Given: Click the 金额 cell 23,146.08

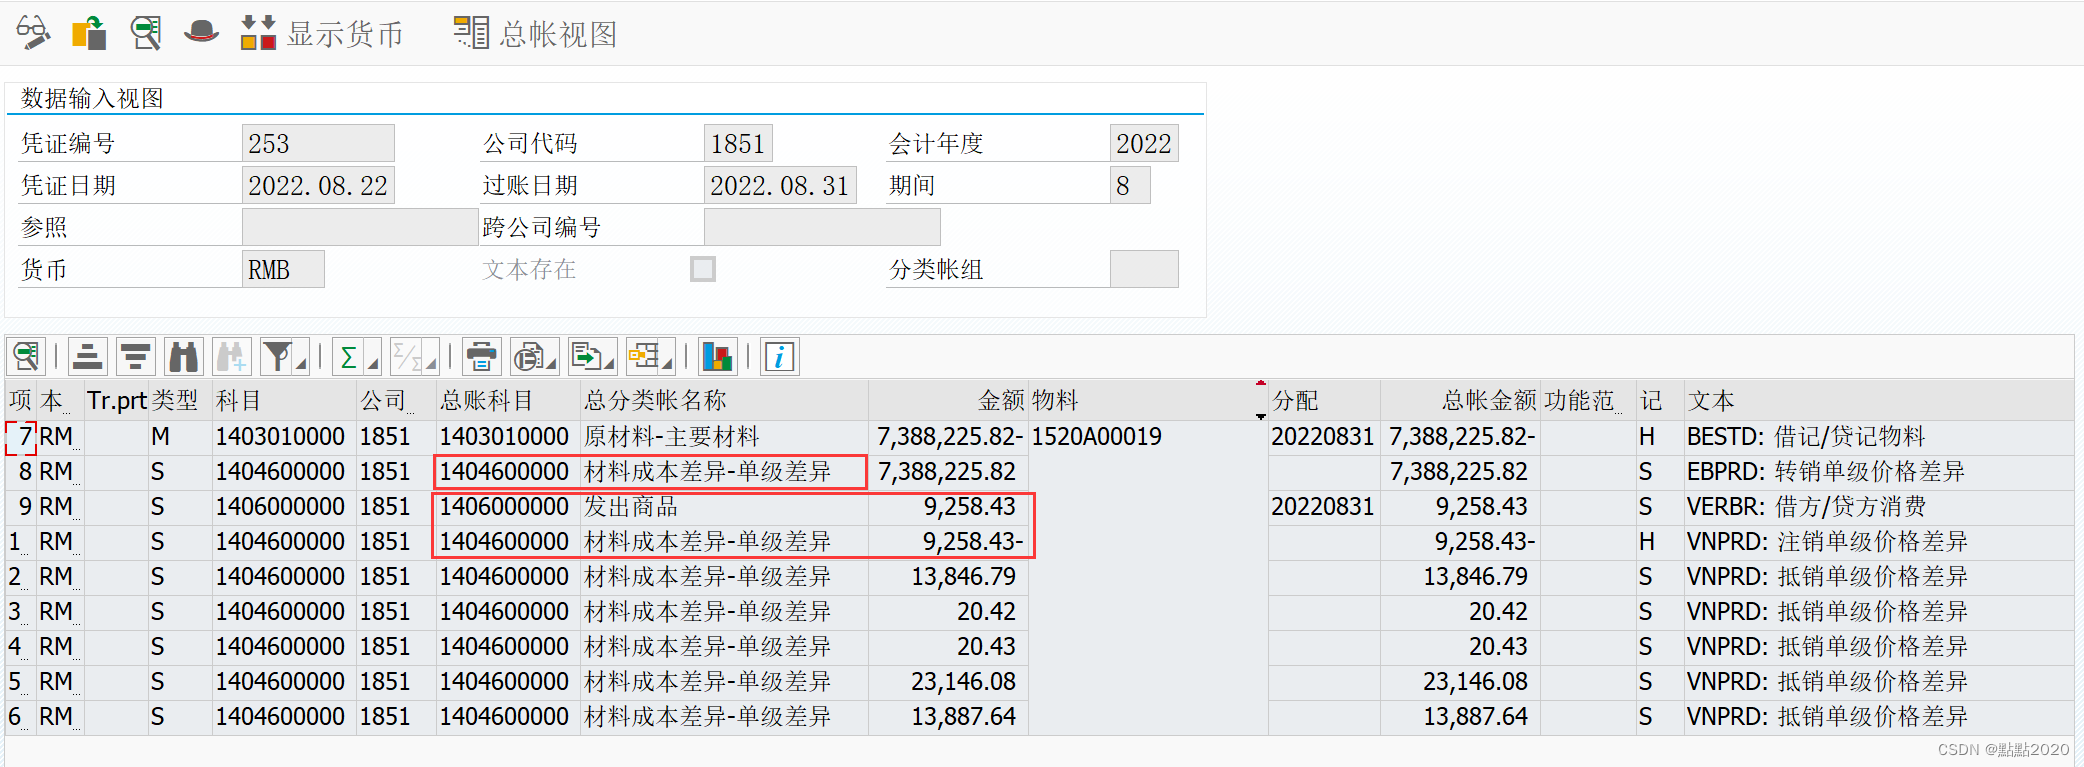Looking at the screenshot, I should pos(948,682).
